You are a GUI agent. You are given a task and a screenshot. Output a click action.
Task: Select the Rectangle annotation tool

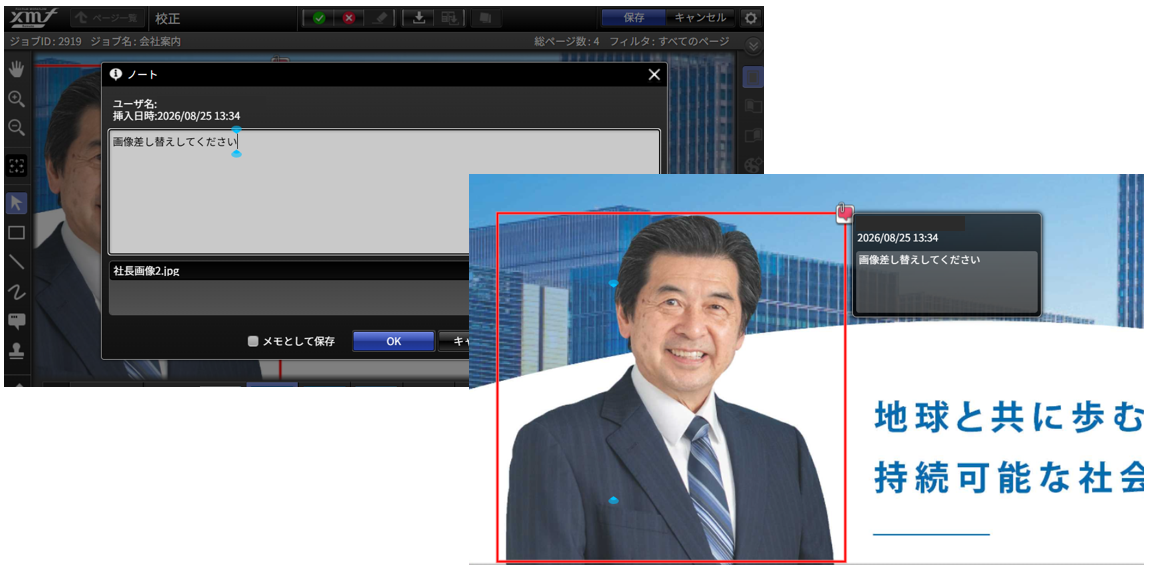tap(16, 233)
